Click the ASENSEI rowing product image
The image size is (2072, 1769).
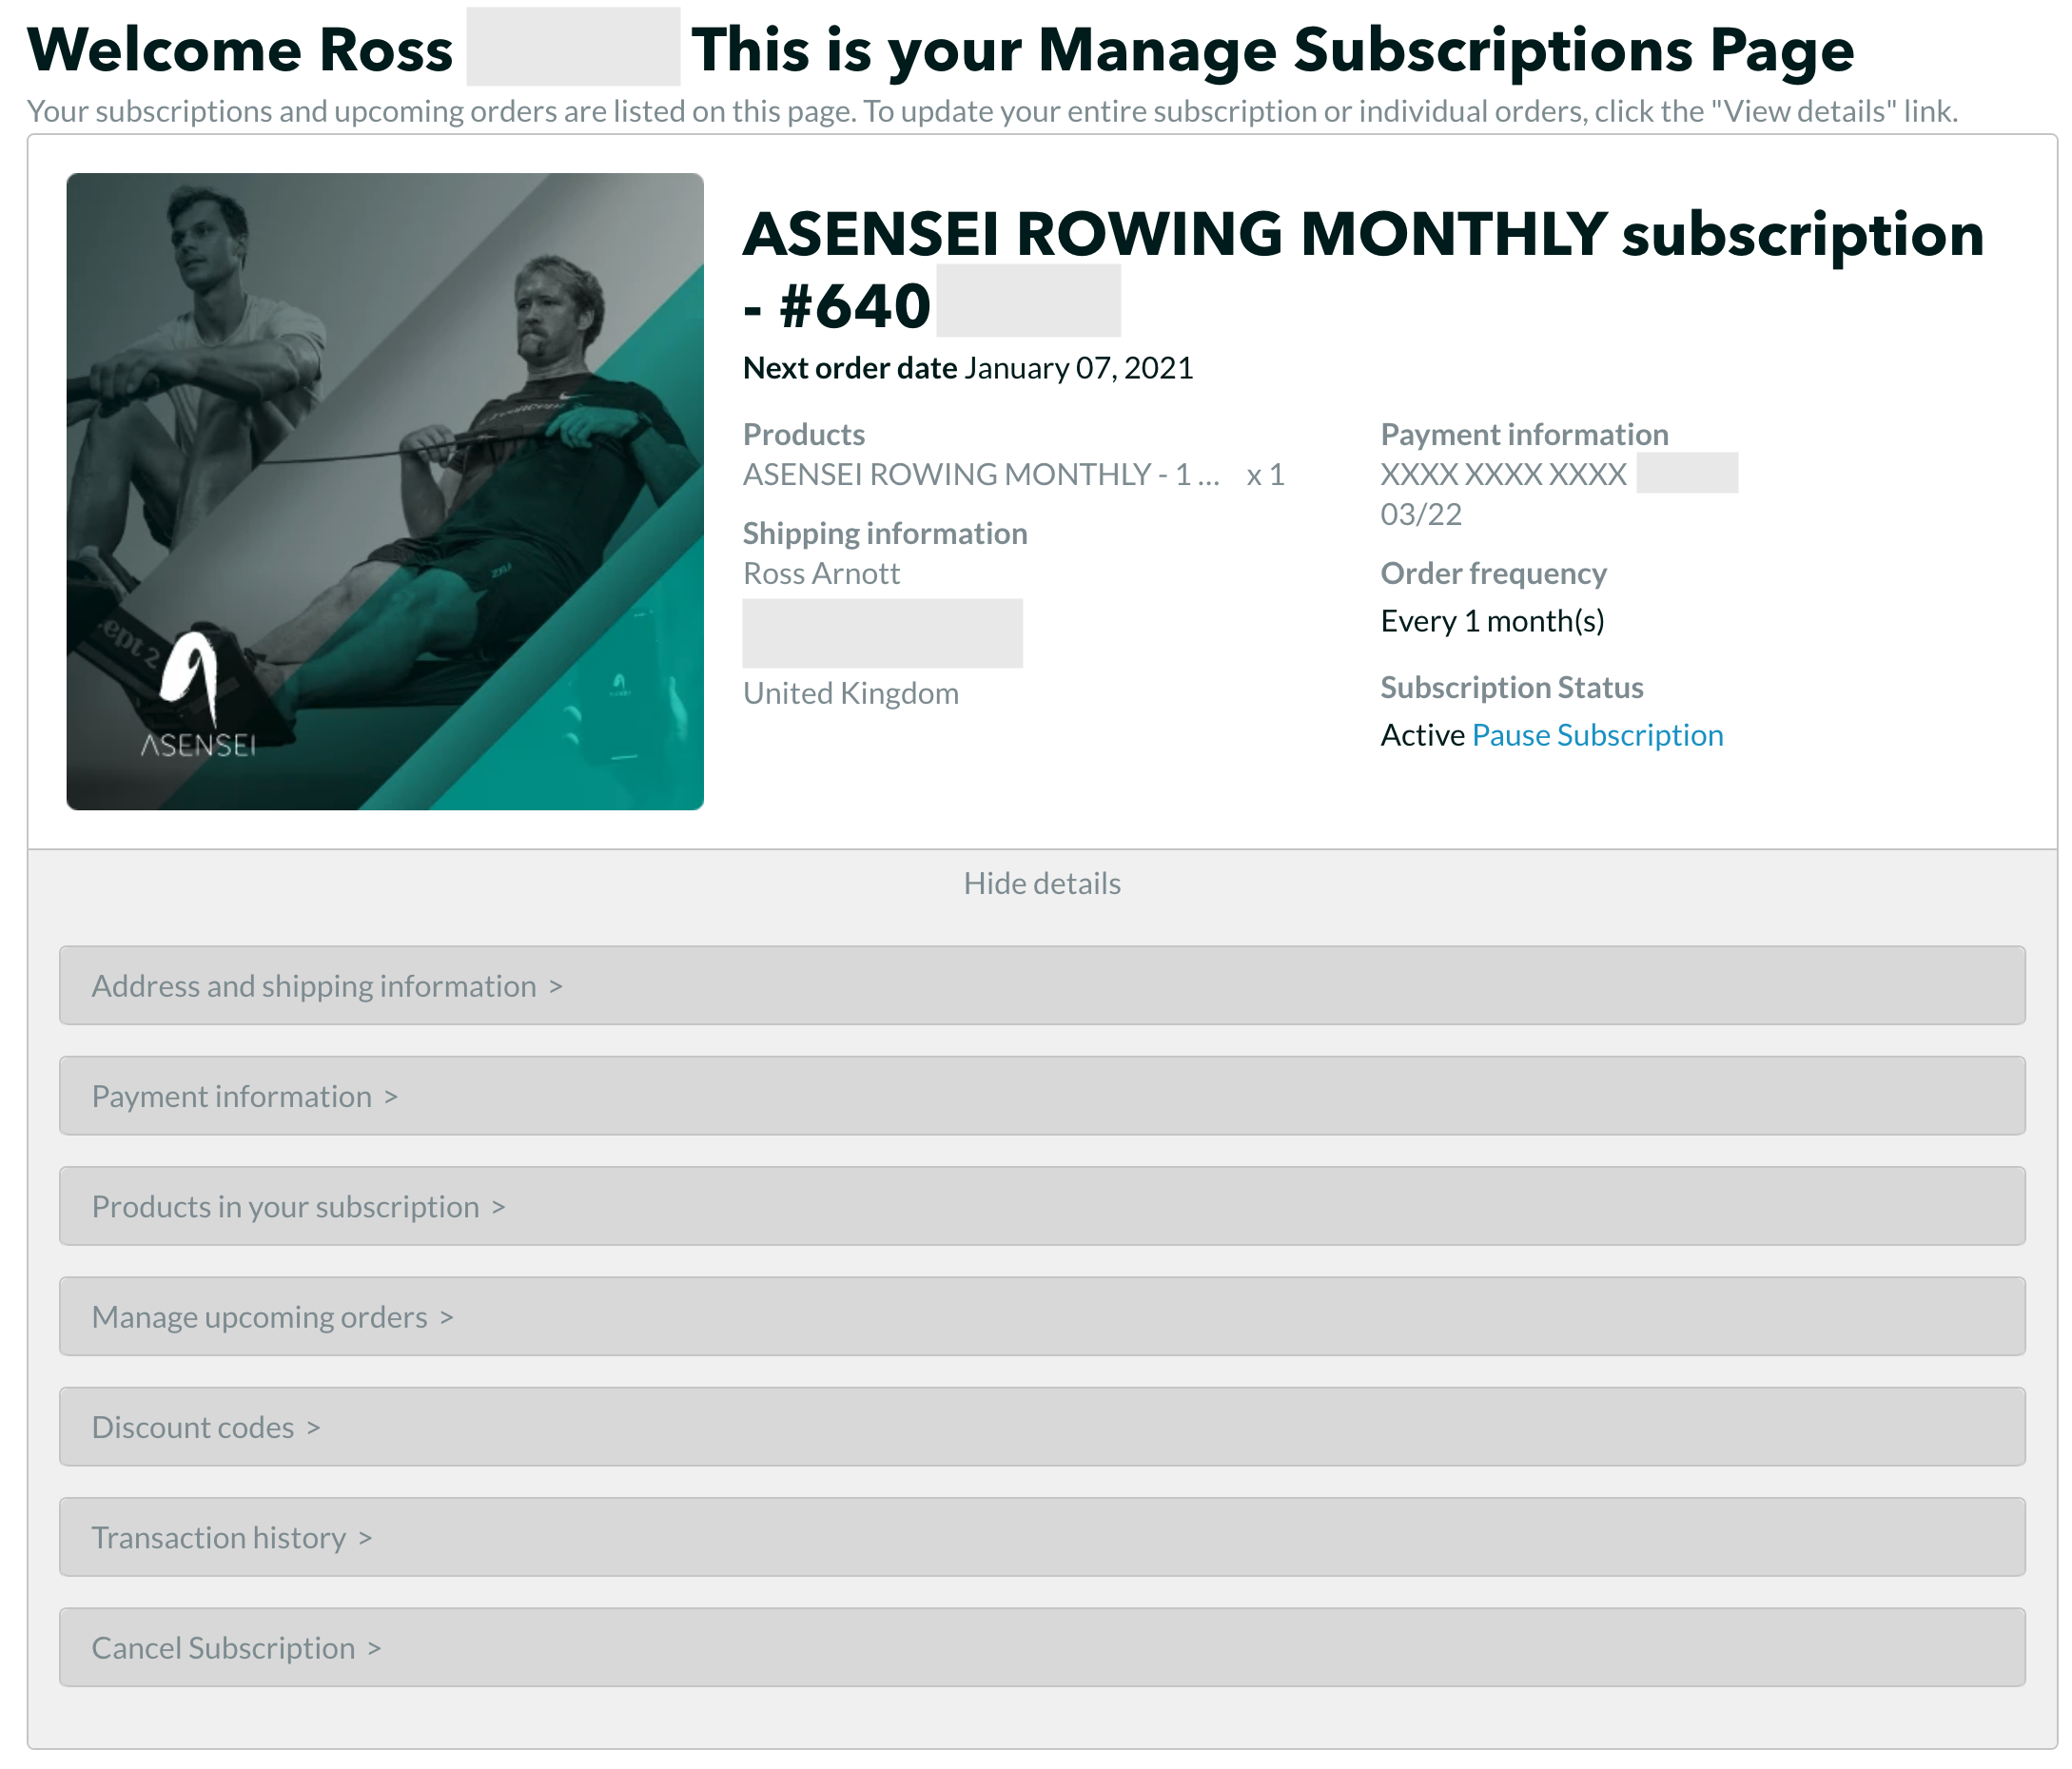click(x=385, y=491)
